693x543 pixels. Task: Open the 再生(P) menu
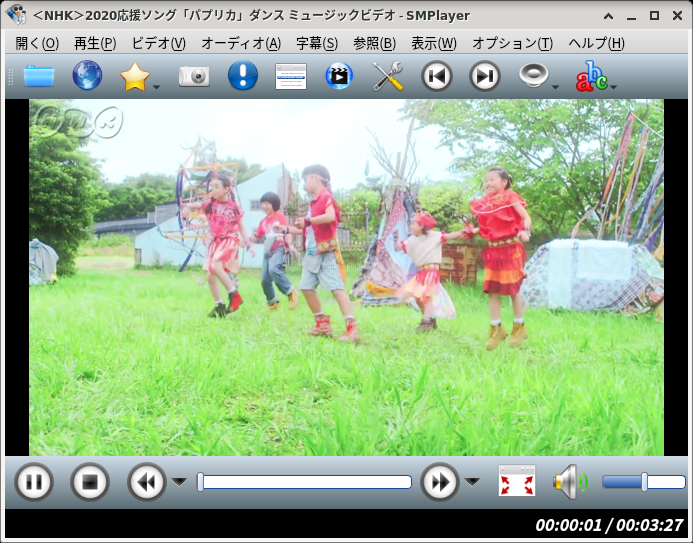[95, 43]
